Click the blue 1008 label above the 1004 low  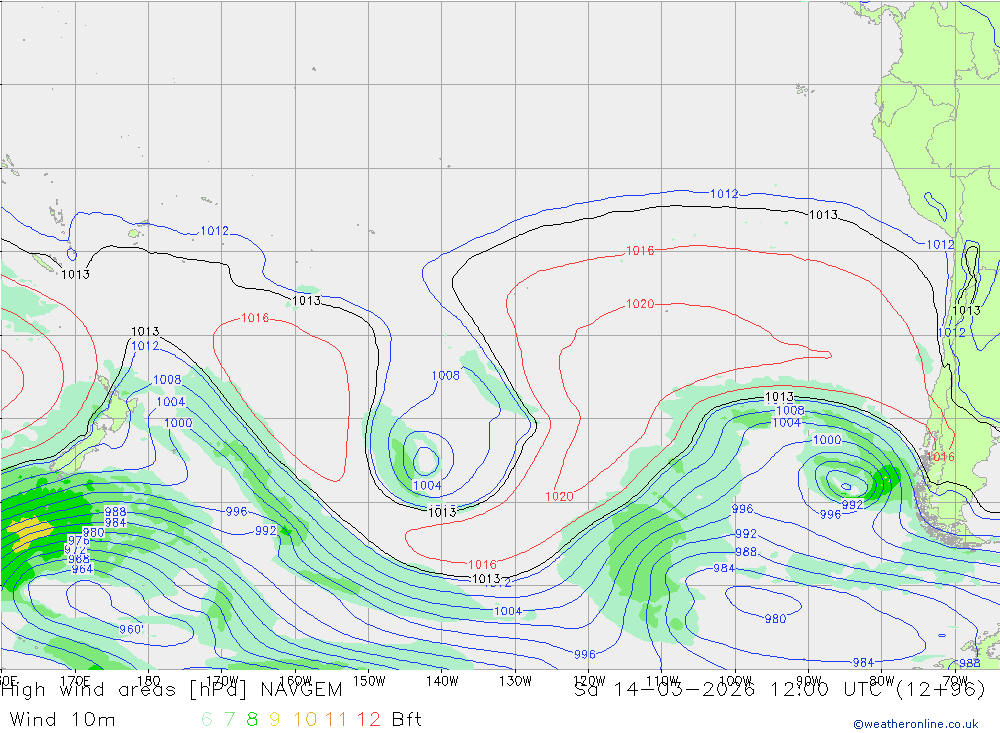(x=446, y=376)
